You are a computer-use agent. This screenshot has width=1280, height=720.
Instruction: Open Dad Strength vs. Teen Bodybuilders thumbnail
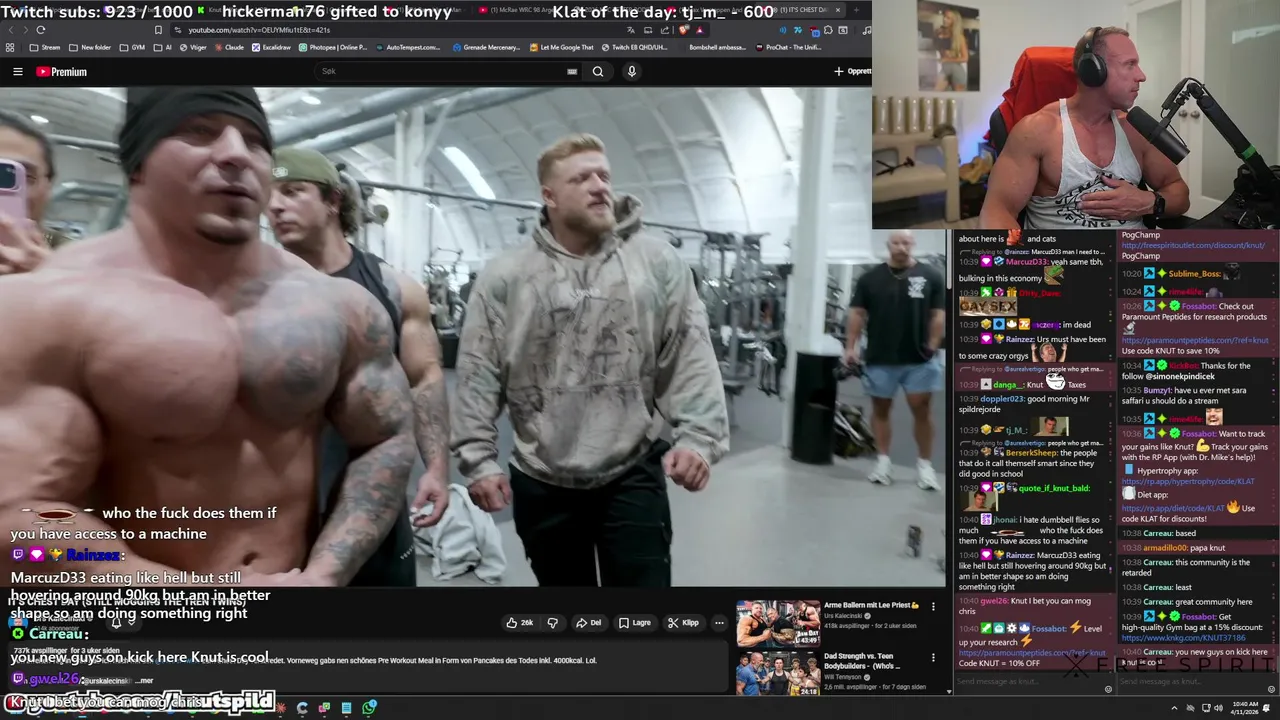click(x=777, y=673)
